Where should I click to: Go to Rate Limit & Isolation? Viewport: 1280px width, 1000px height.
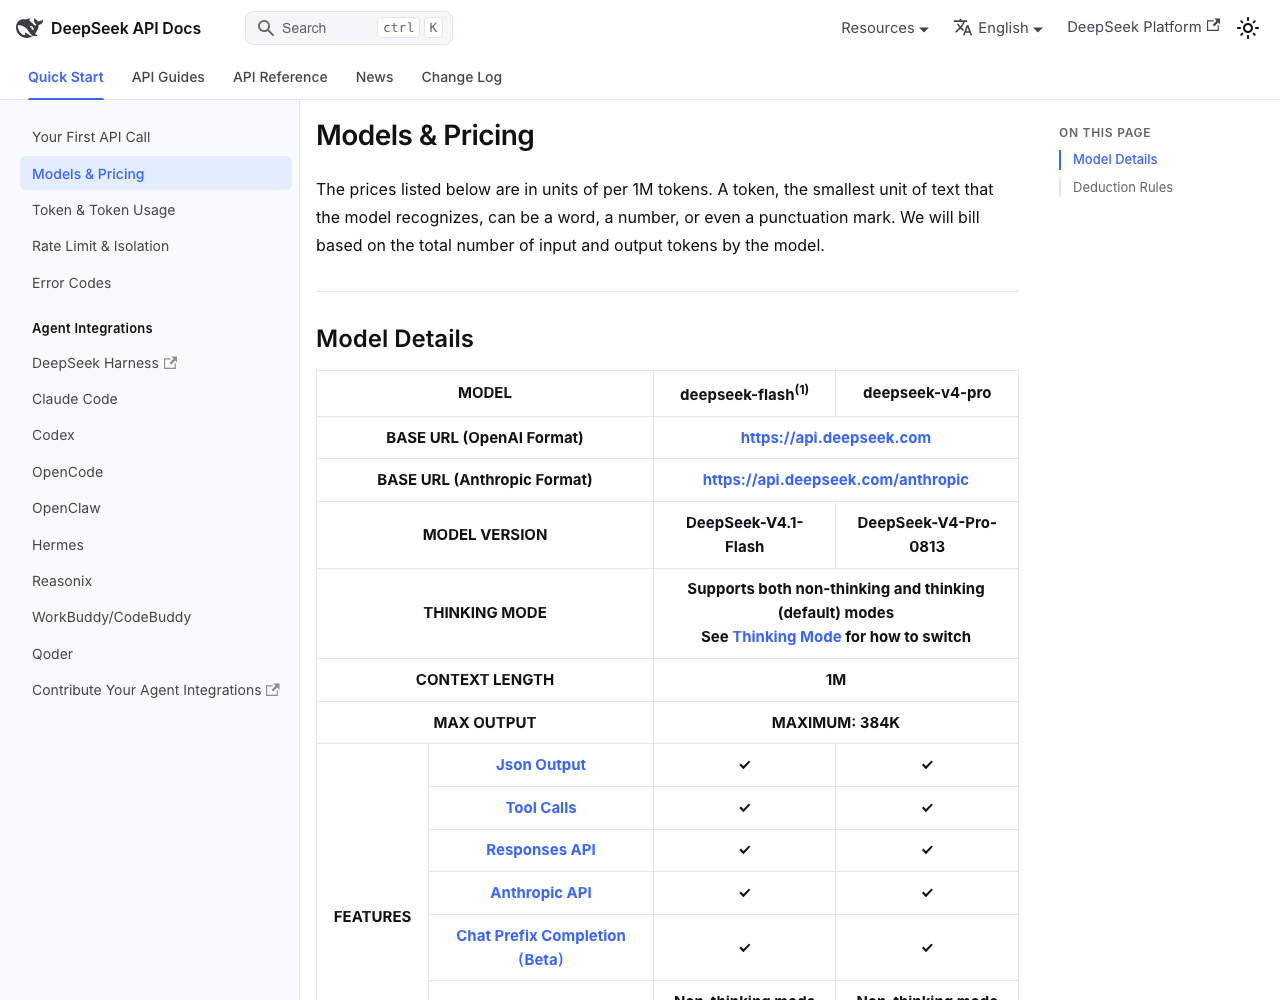tap(156, 246)
